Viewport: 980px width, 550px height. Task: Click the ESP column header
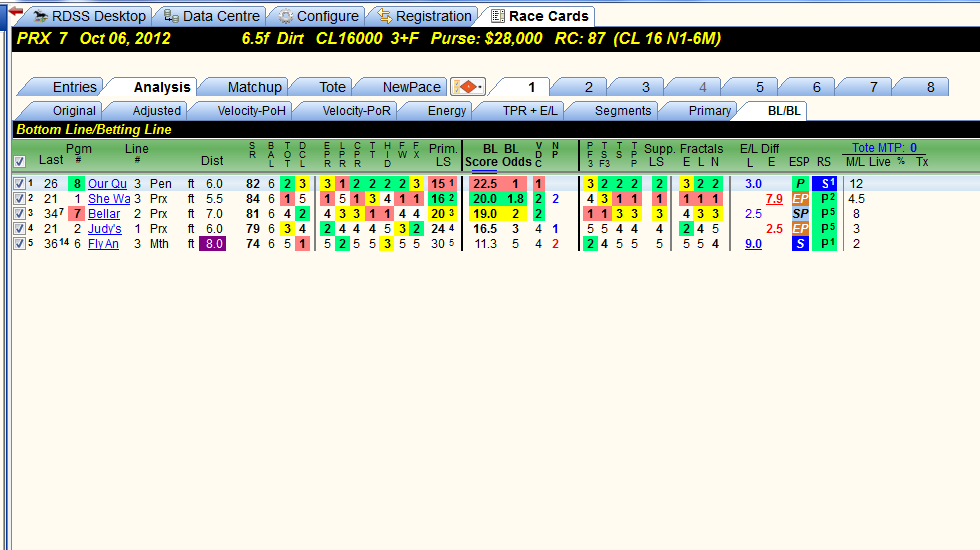[x=799, y=162]
